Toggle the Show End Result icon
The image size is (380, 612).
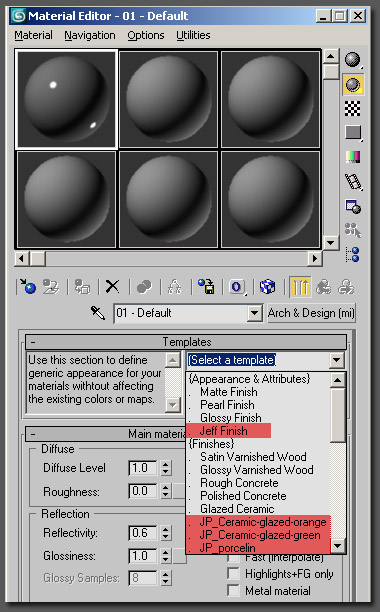[x=300, y=287]
